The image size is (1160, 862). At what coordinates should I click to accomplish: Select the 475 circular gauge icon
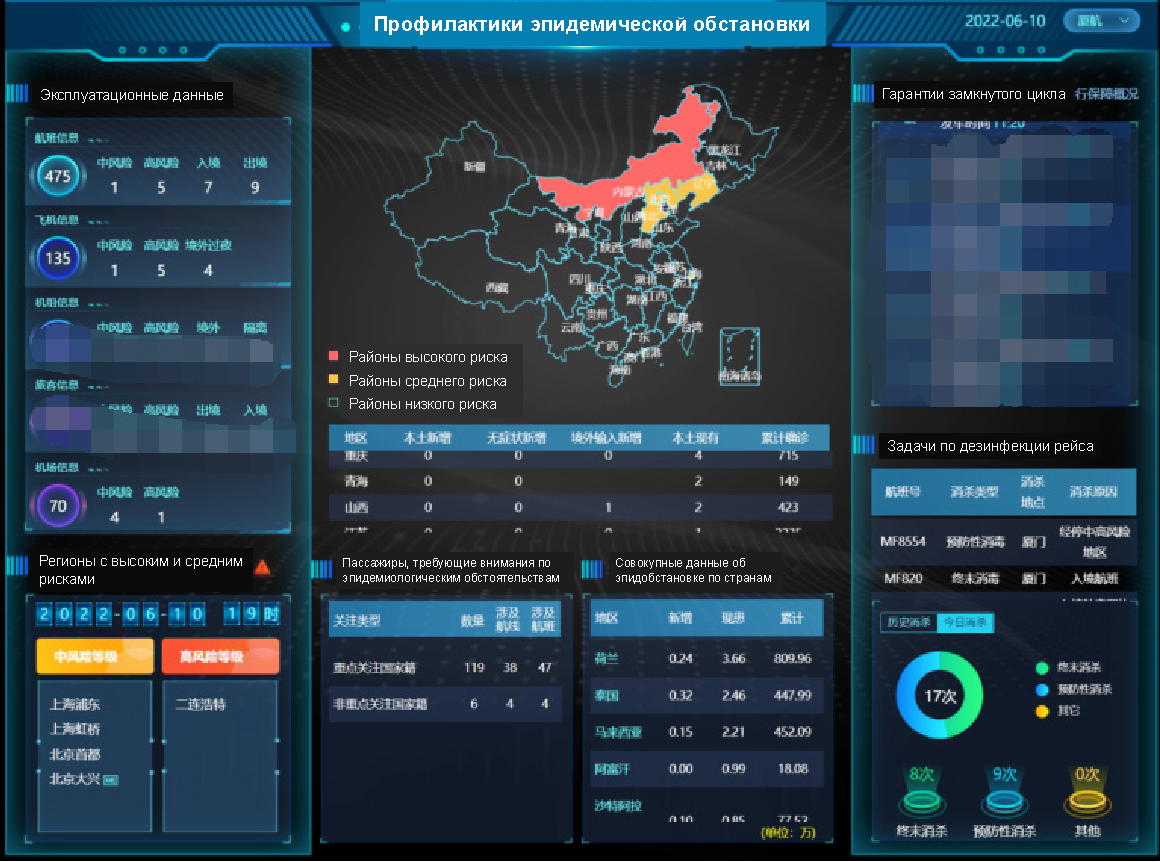click(x=58, y=177)
